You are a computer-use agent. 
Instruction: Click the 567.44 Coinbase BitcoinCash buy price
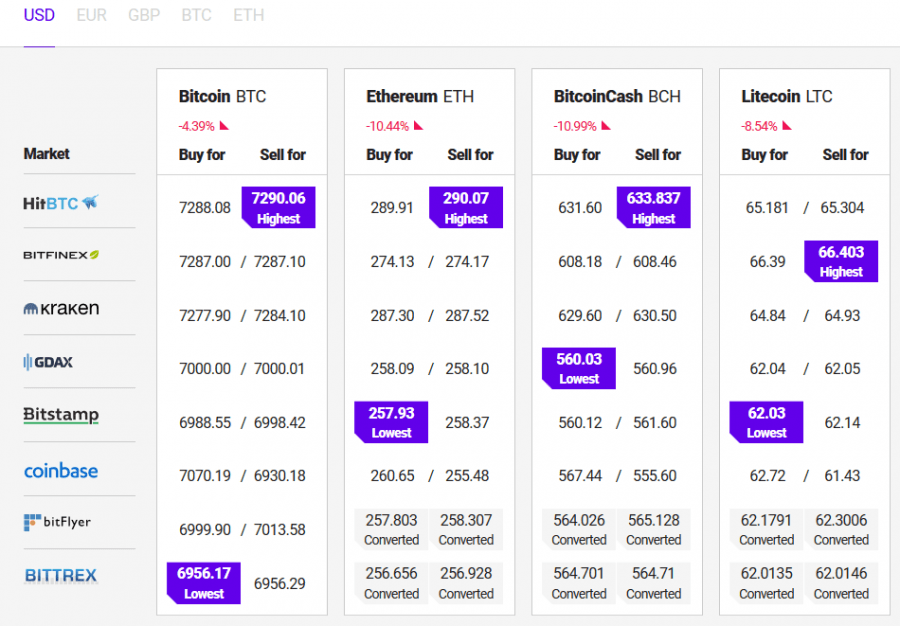pos(580,476)
